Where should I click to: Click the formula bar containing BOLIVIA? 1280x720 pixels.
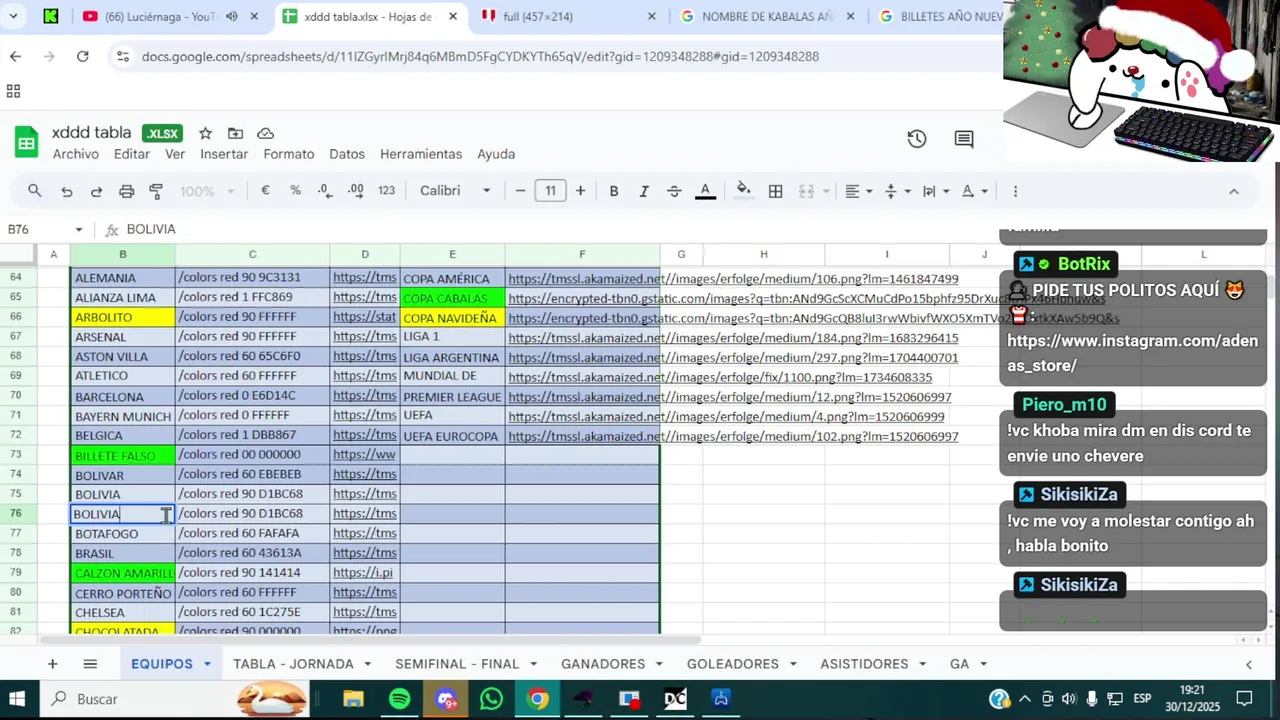pos(560,229)
